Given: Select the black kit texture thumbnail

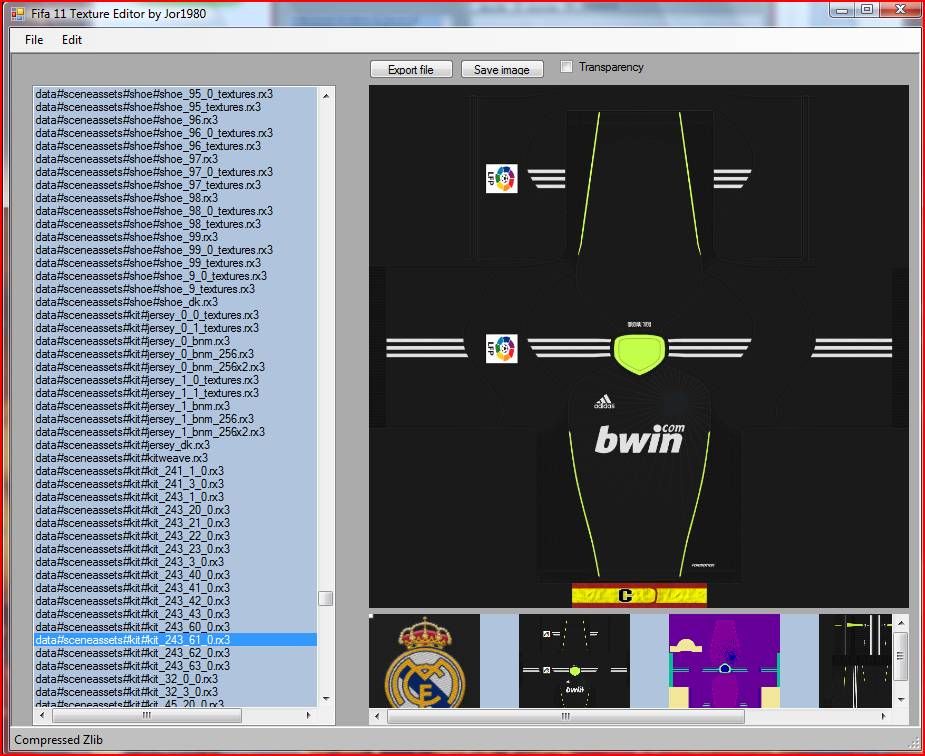Looking at the screenshot, I should [574, 661].
